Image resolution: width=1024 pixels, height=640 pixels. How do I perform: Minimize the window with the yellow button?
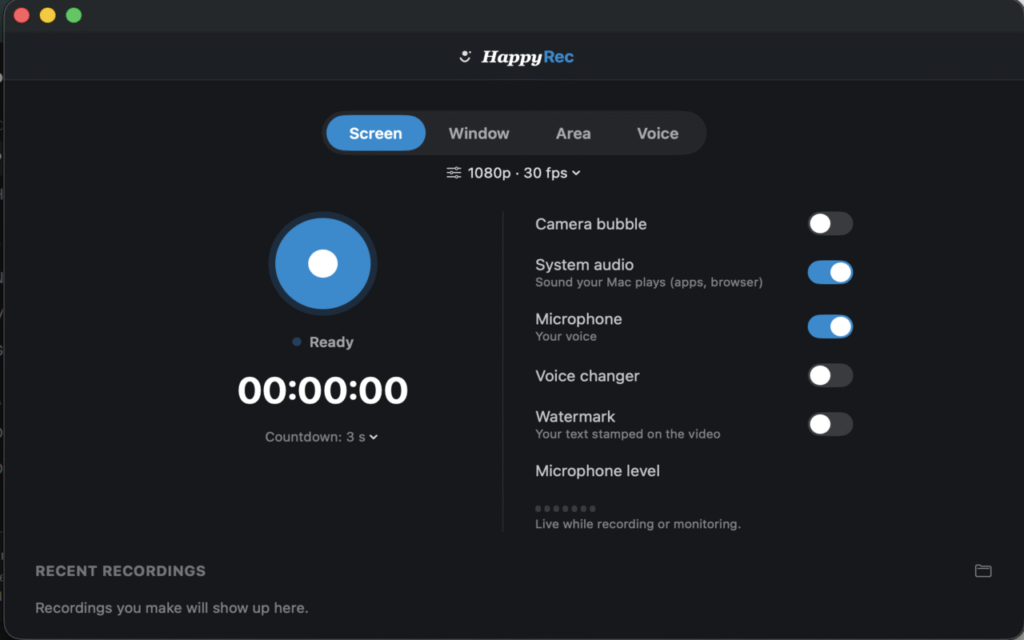[x=48, y=15]
